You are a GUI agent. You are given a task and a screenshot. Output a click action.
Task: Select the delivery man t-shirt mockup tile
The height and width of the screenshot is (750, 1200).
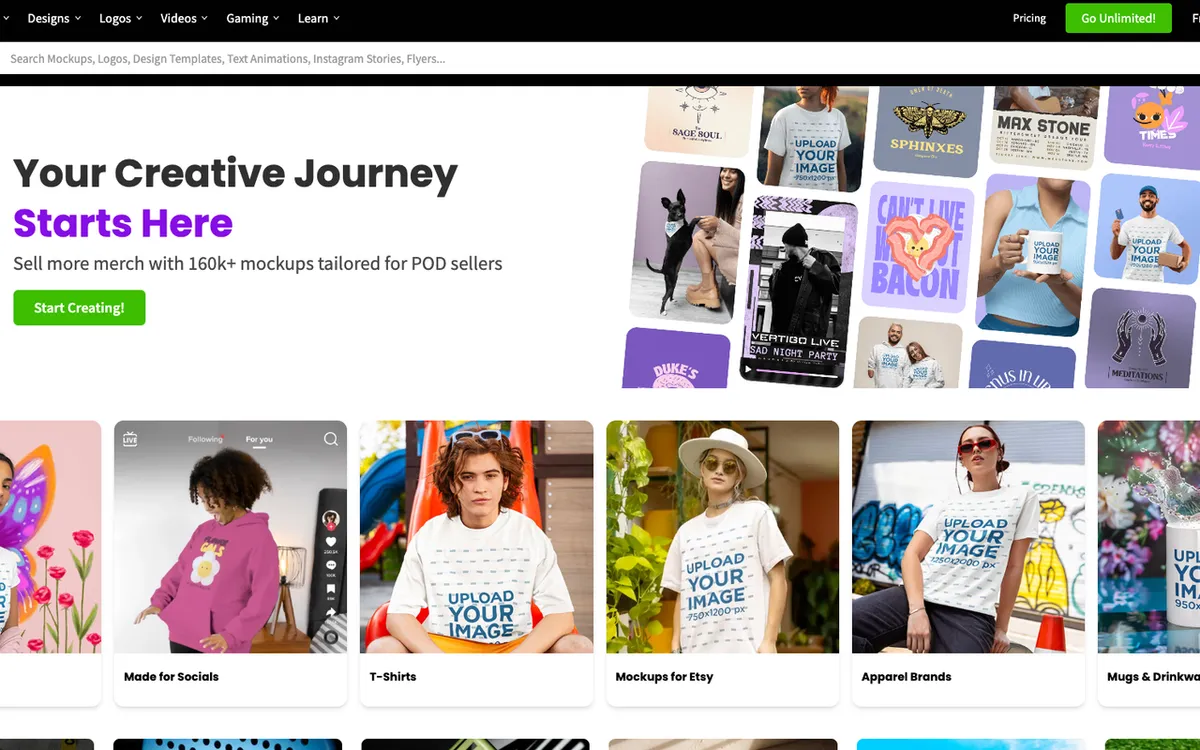[x=1147, y=229]
